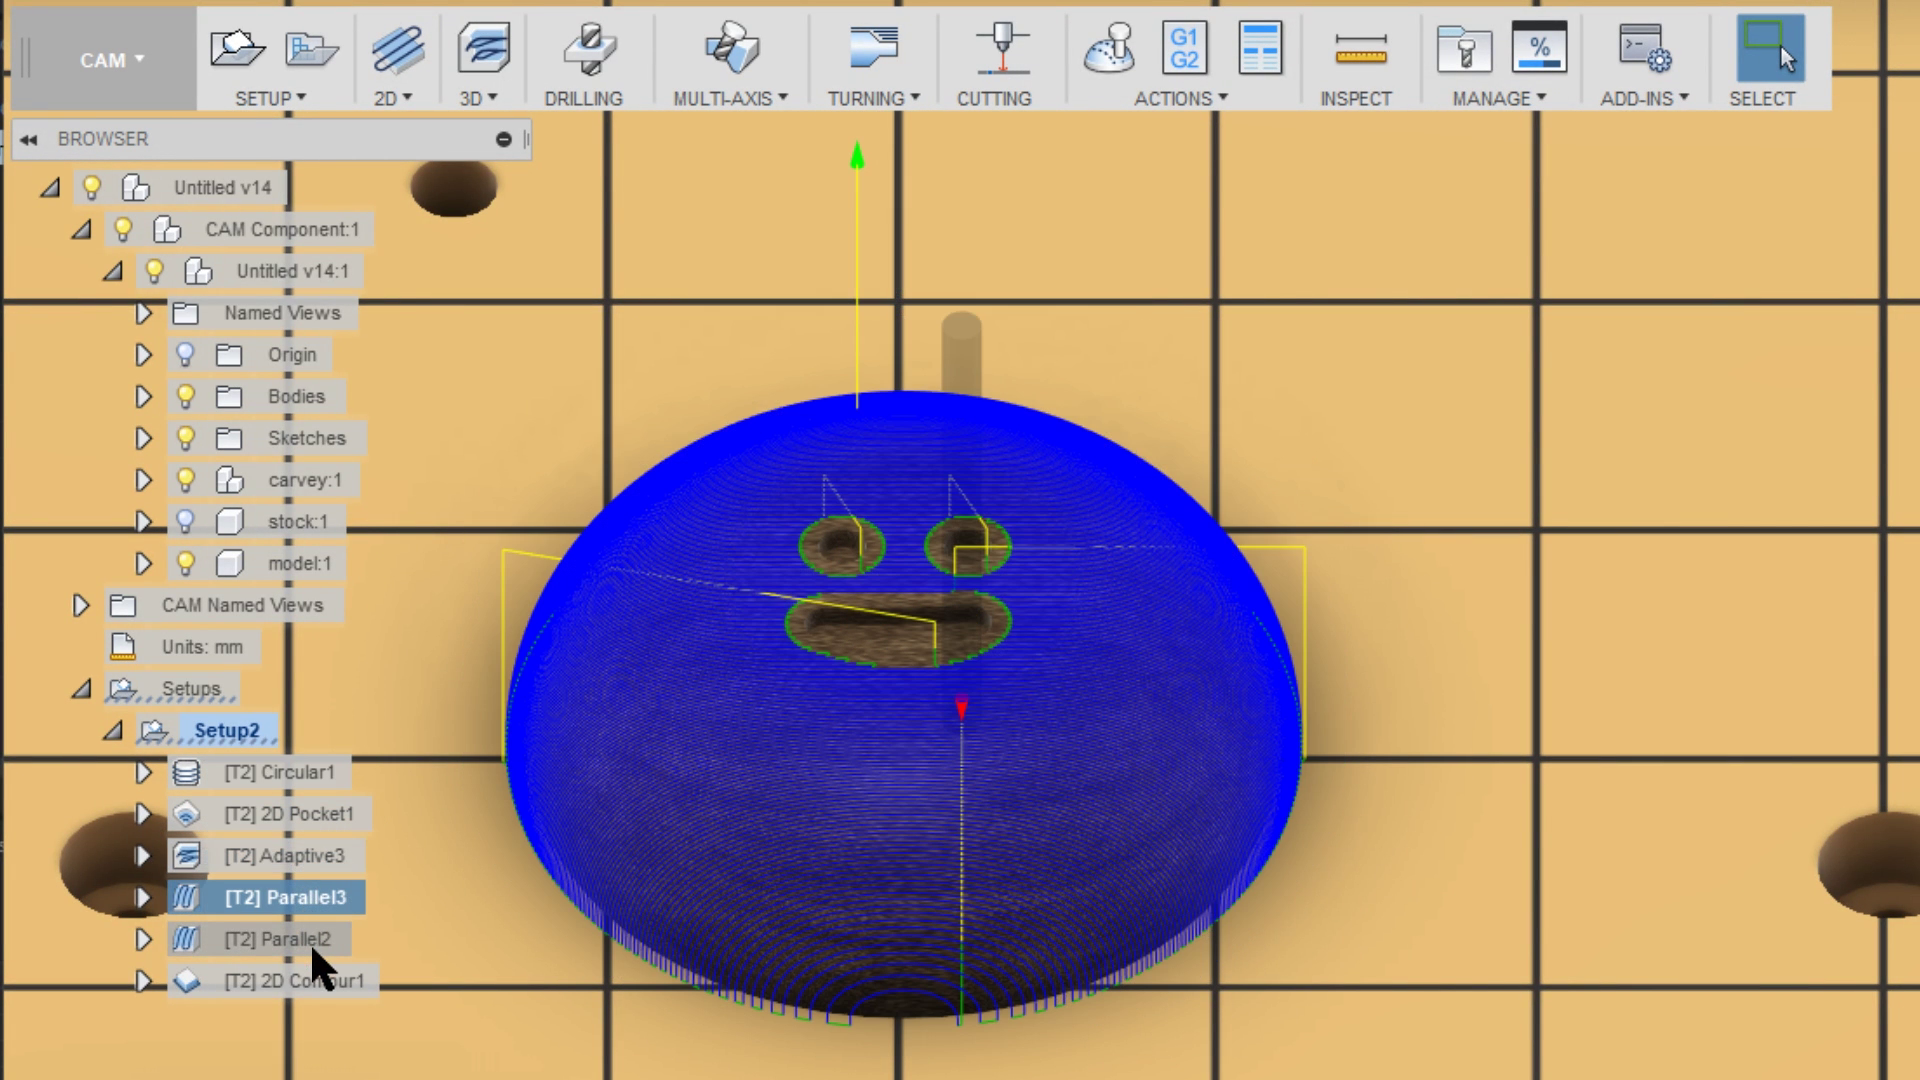Image resolution: width=1920 pixels, height=1080 pixels.
Task: Click the Measure ruler icon under Inspect
Action: [x=1360, y=48]
